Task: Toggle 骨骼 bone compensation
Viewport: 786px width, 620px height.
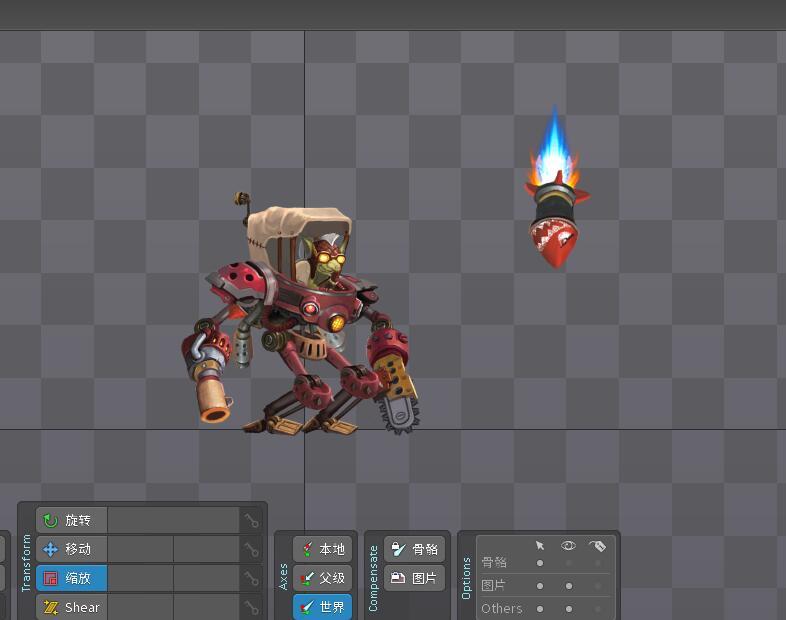Action: 415,549
